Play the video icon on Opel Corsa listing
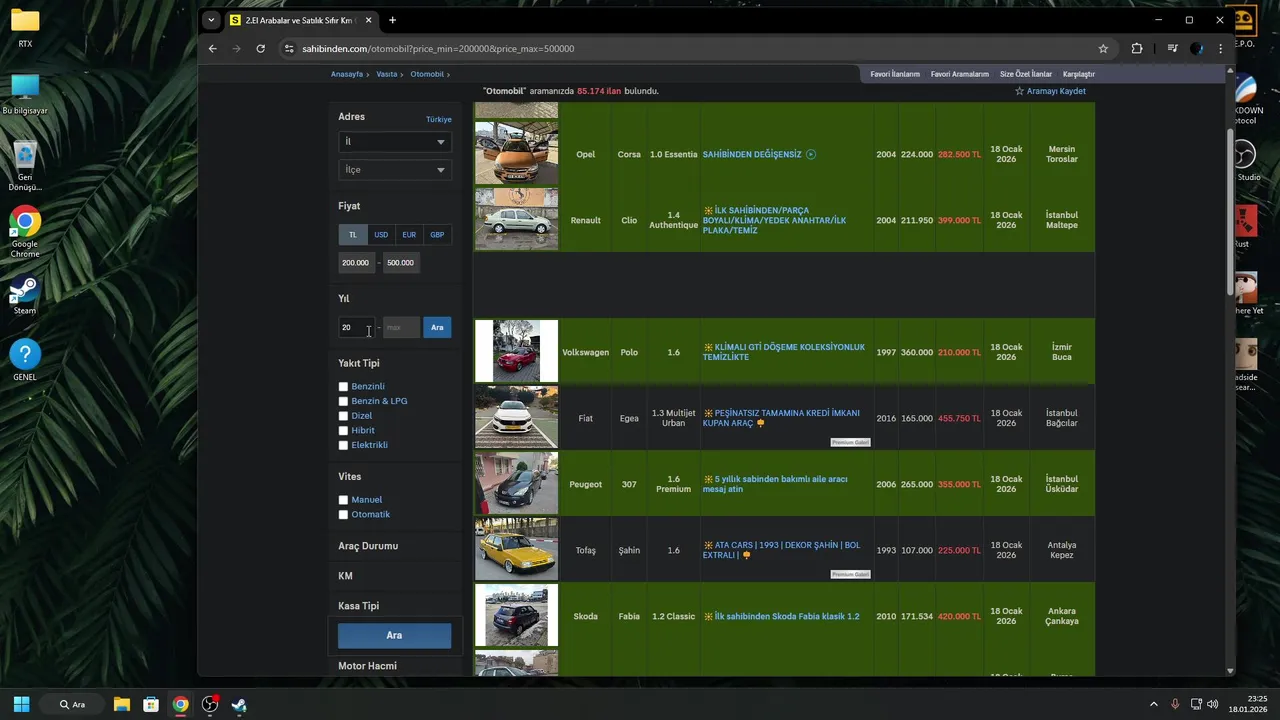1280x720 pixels. click(811, 154)
